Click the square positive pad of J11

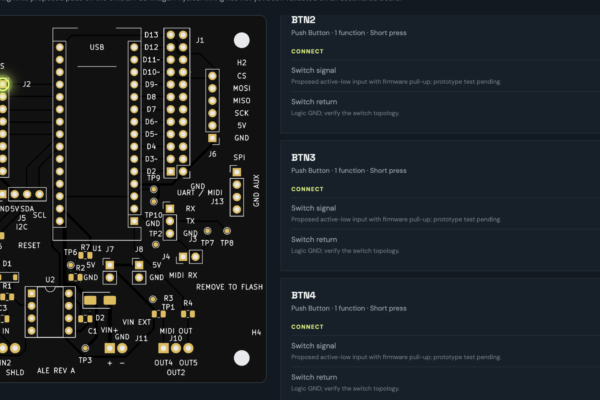(110, 348)
